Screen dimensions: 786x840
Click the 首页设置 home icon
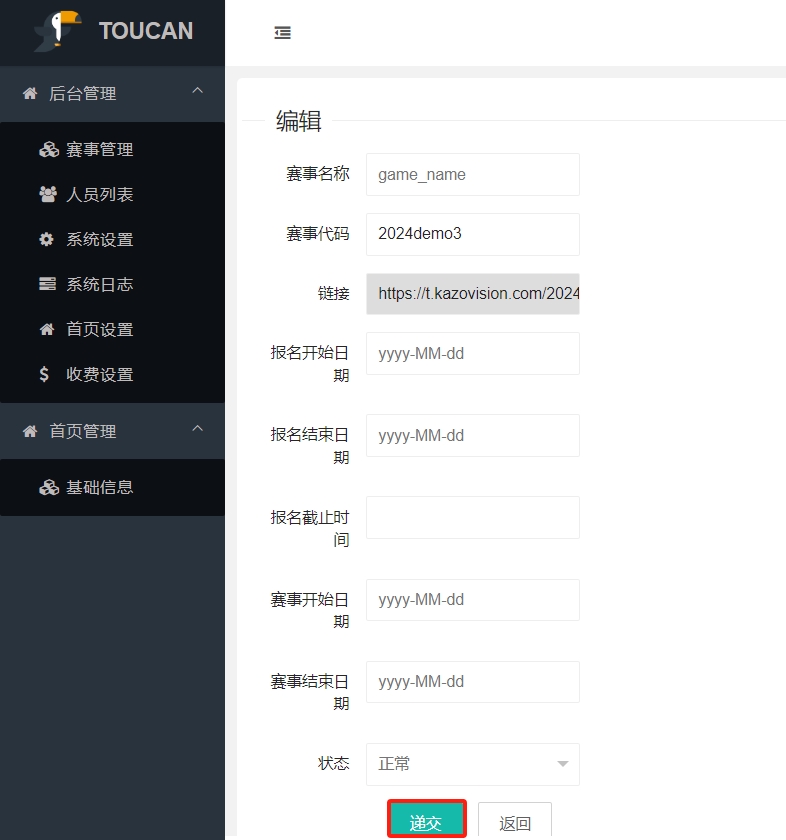point(46,330)
